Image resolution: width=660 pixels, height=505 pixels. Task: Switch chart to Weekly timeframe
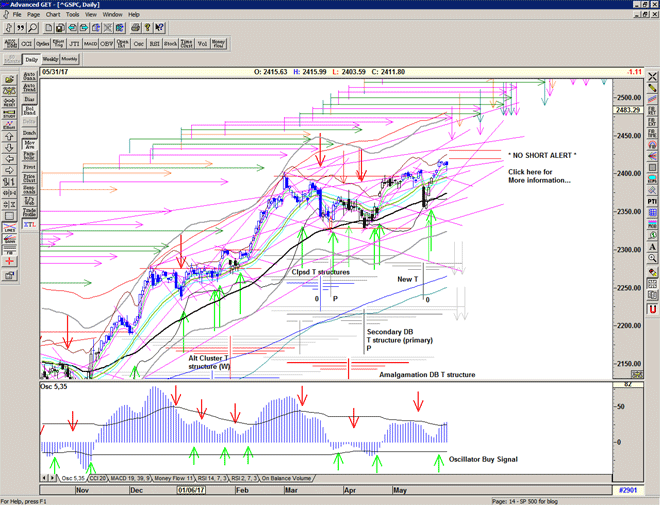(x=50, y=59)
